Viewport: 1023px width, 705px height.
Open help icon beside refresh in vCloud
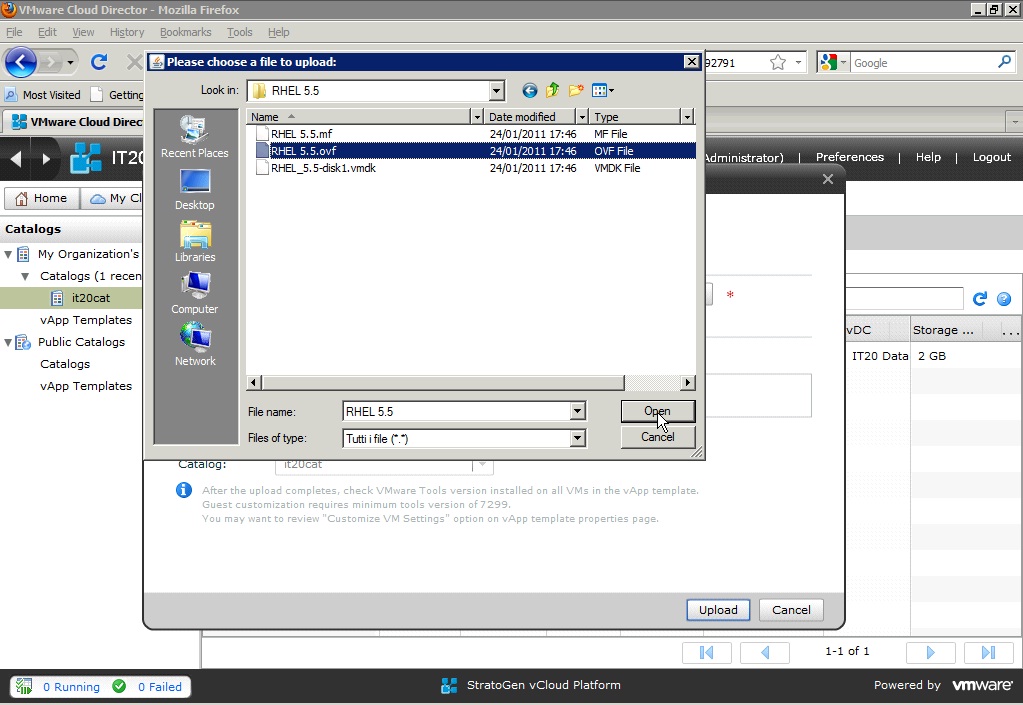(x=1004, y=299)
